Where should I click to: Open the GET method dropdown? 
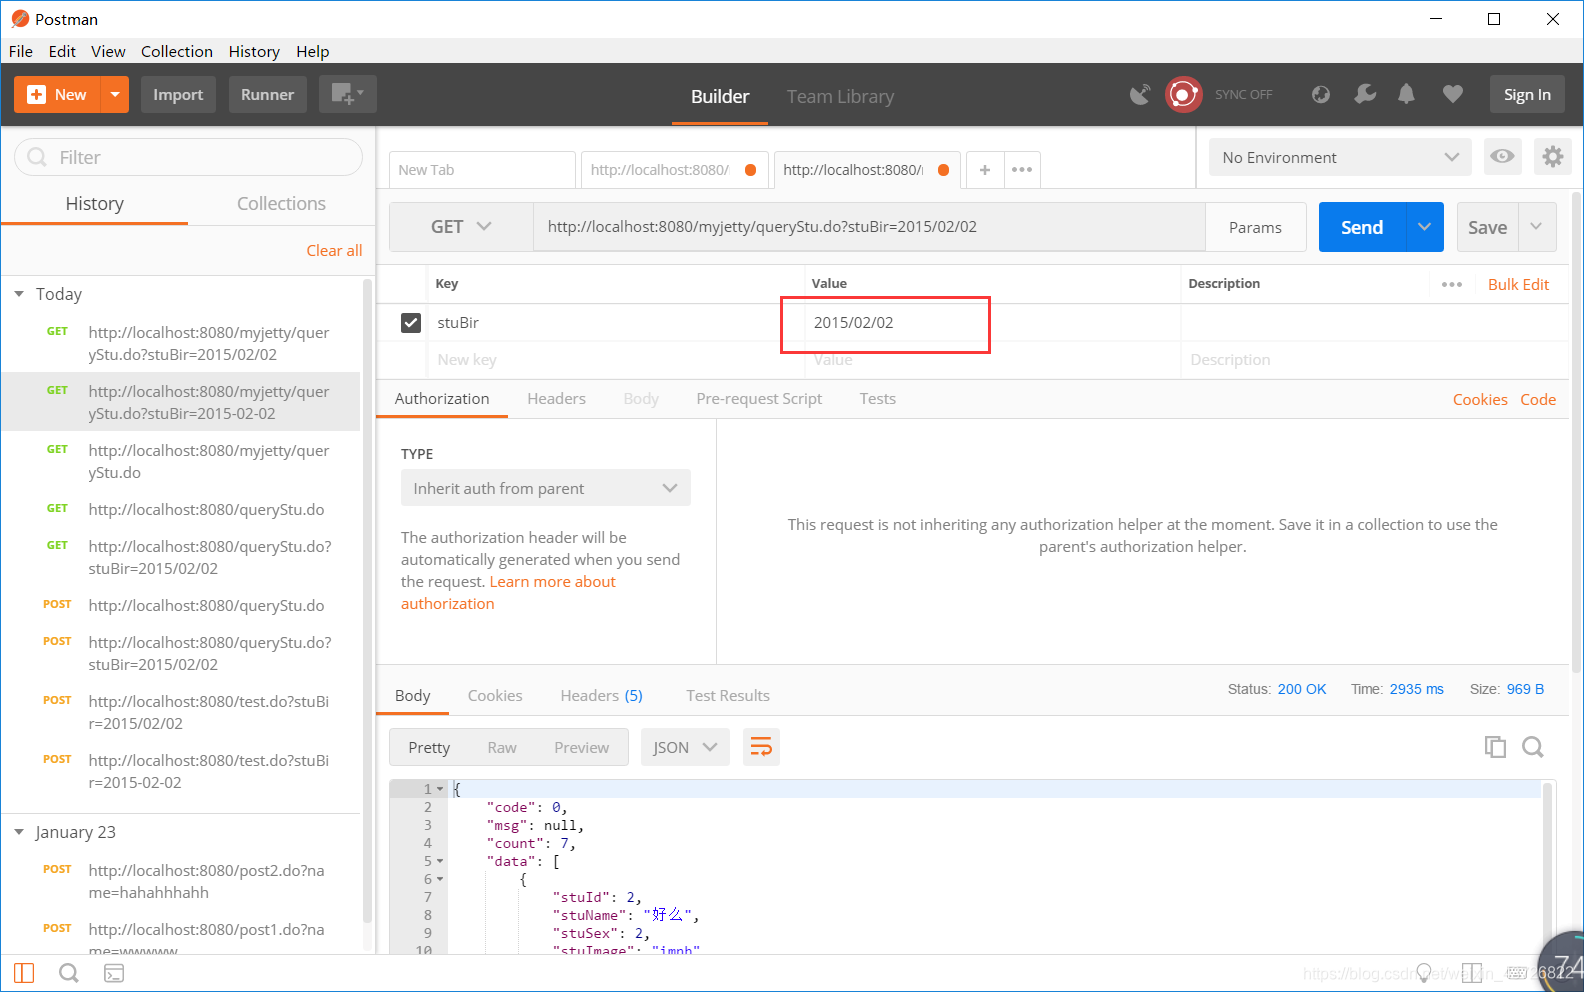coord(461,227)
